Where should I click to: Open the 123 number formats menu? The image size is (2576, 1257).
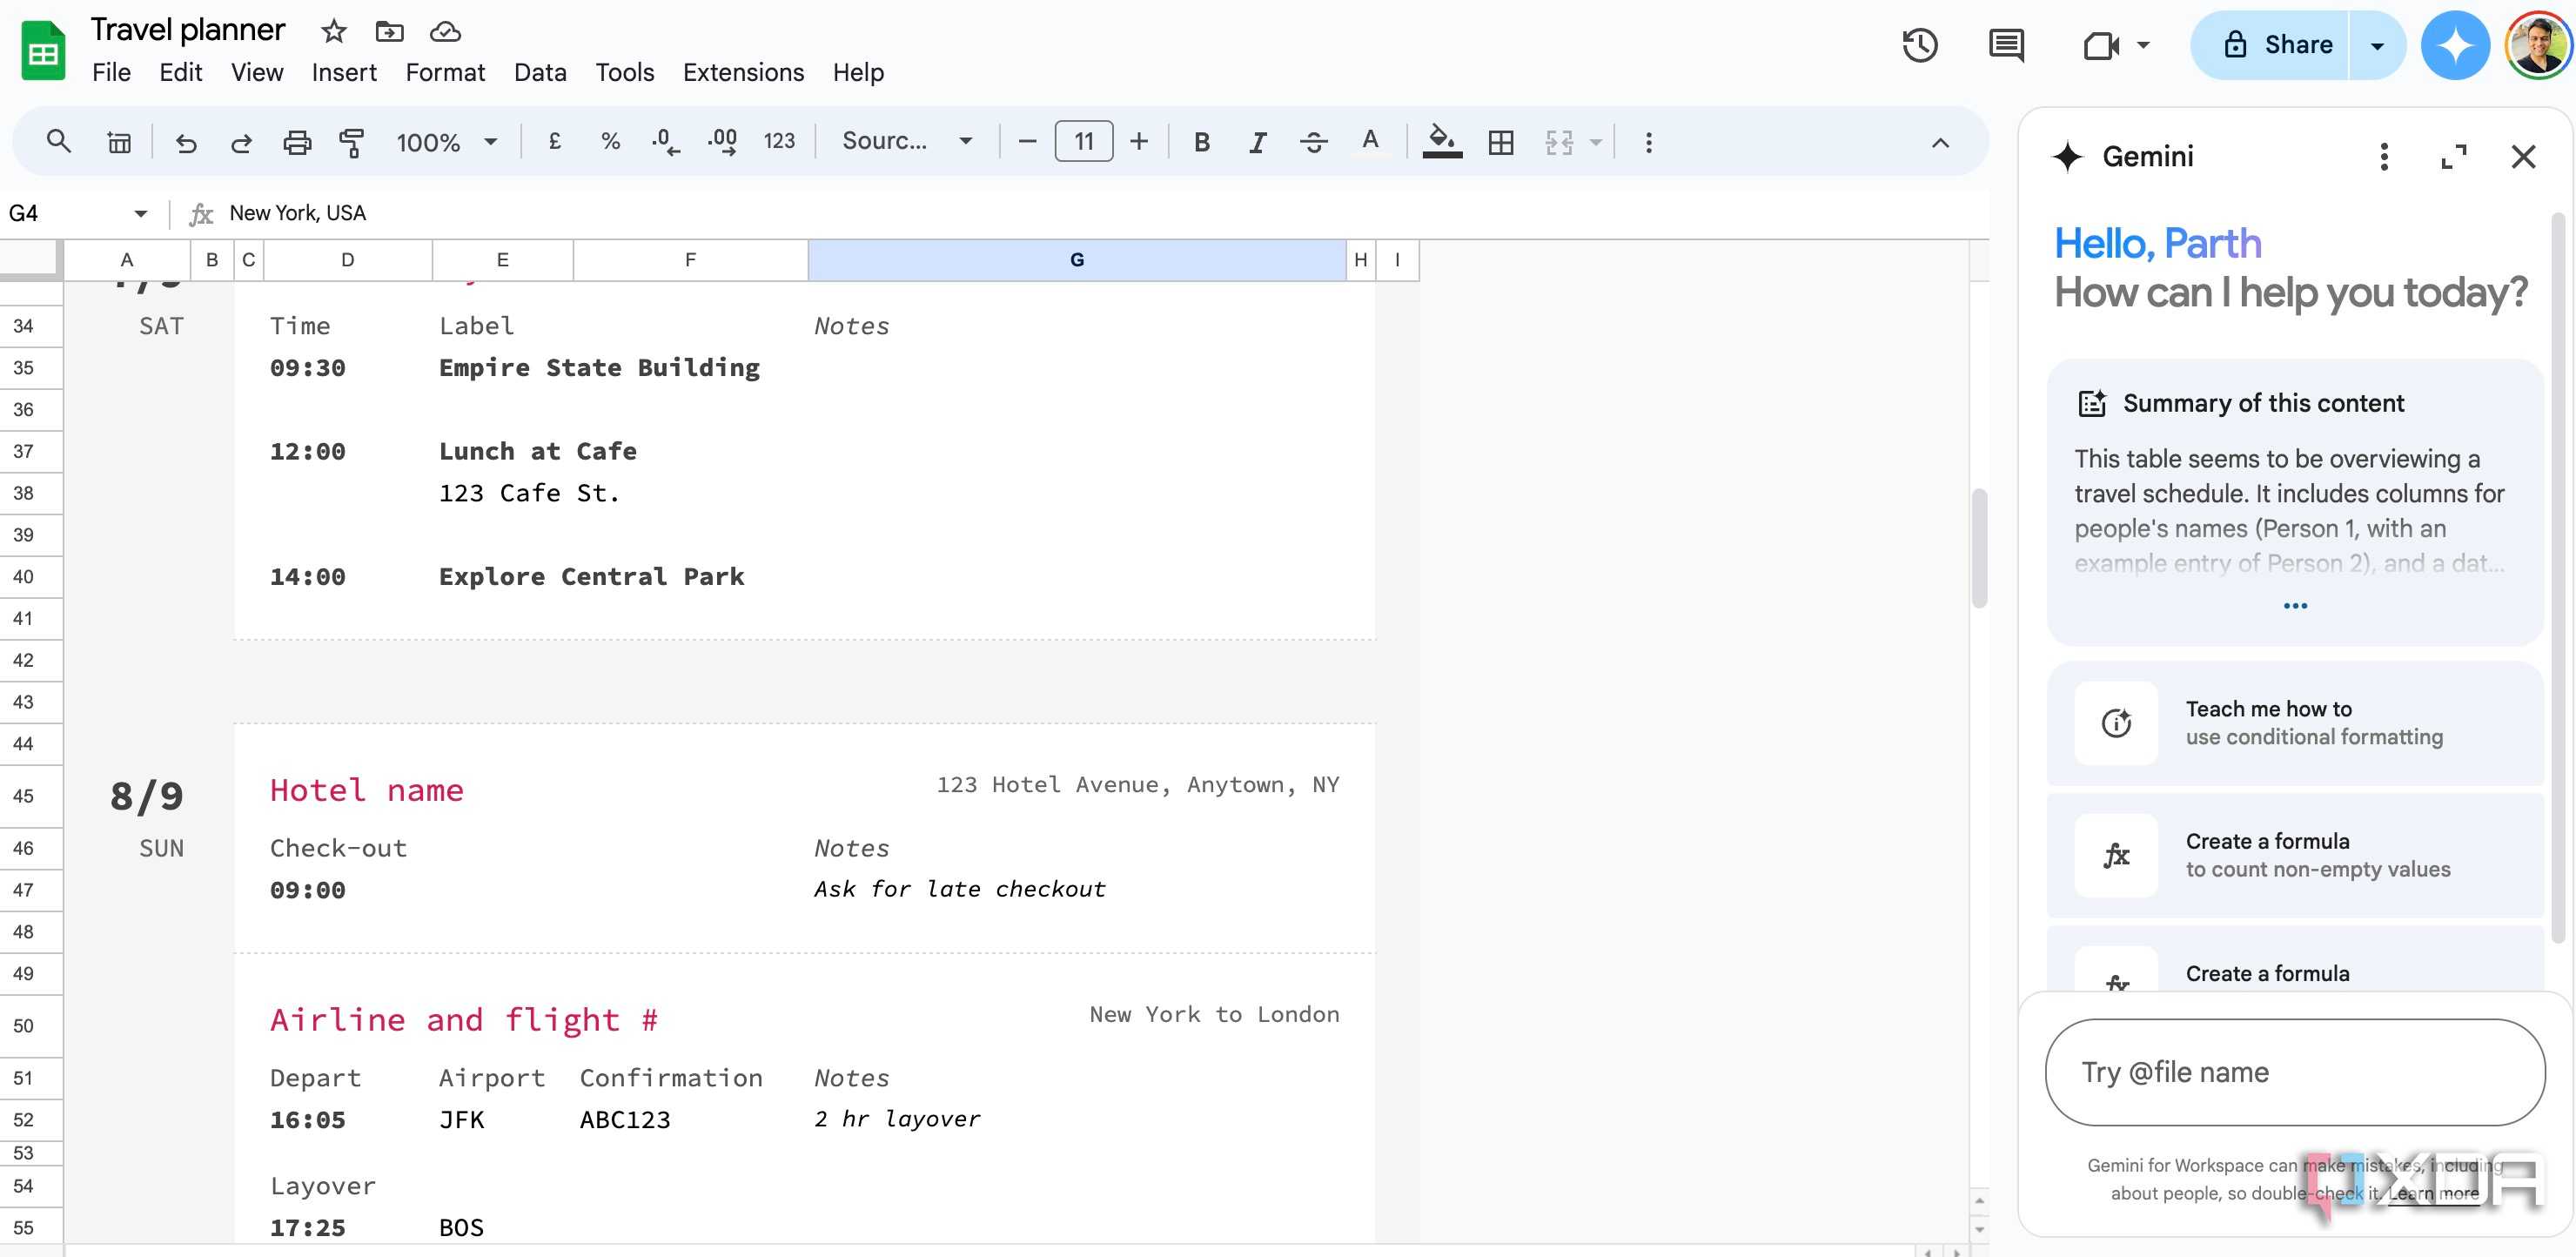pos(779,142)
